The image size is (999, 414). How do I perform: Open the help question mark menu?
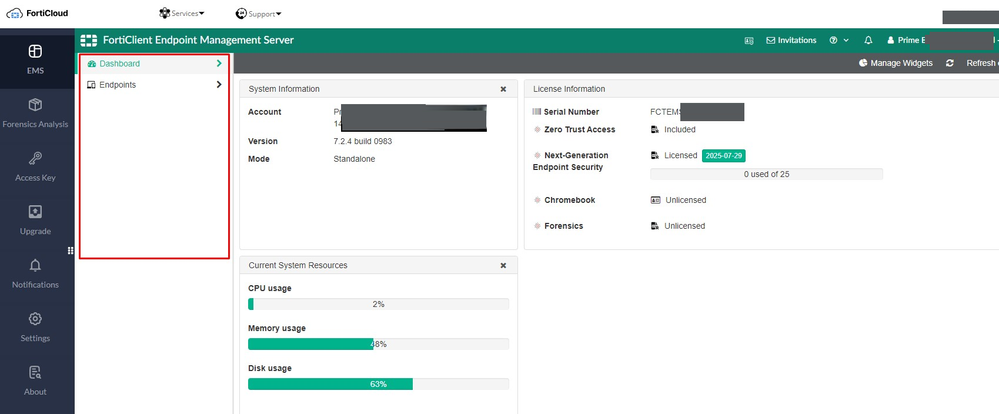(x=838, y=40)
